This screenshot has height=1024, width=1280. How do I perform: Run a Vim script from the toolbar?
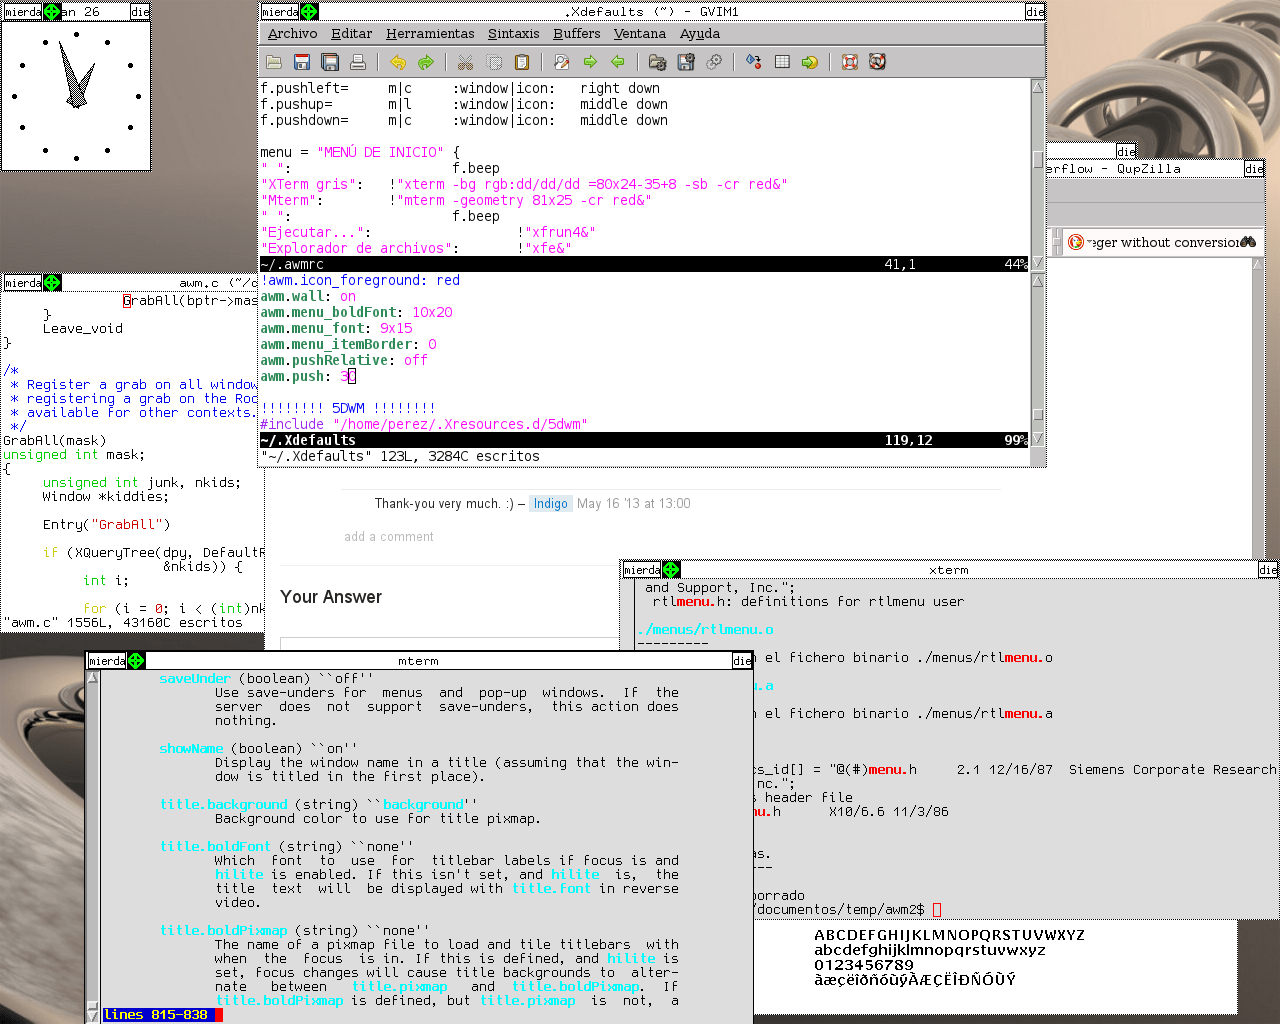(x=714, y=62)
